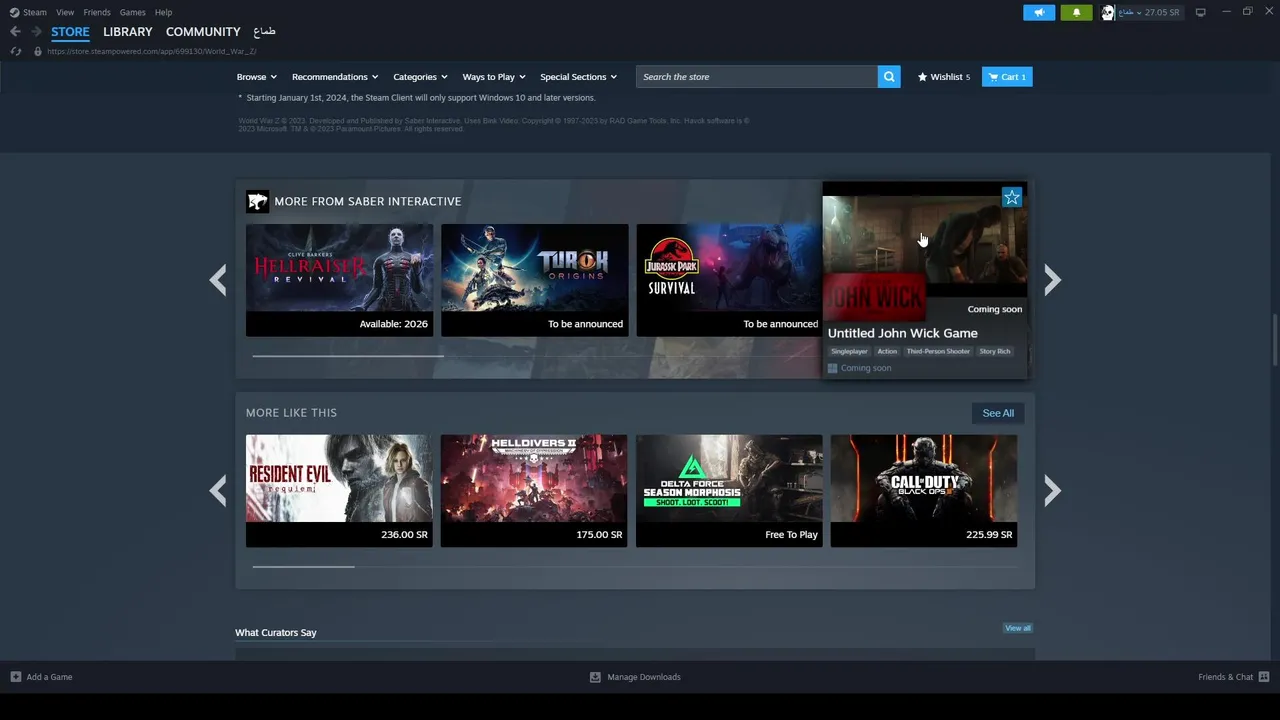Screen dimensions: 1280x720
Task: Click the page vertical scrollbar thumb
Action: coord(1274,340)
